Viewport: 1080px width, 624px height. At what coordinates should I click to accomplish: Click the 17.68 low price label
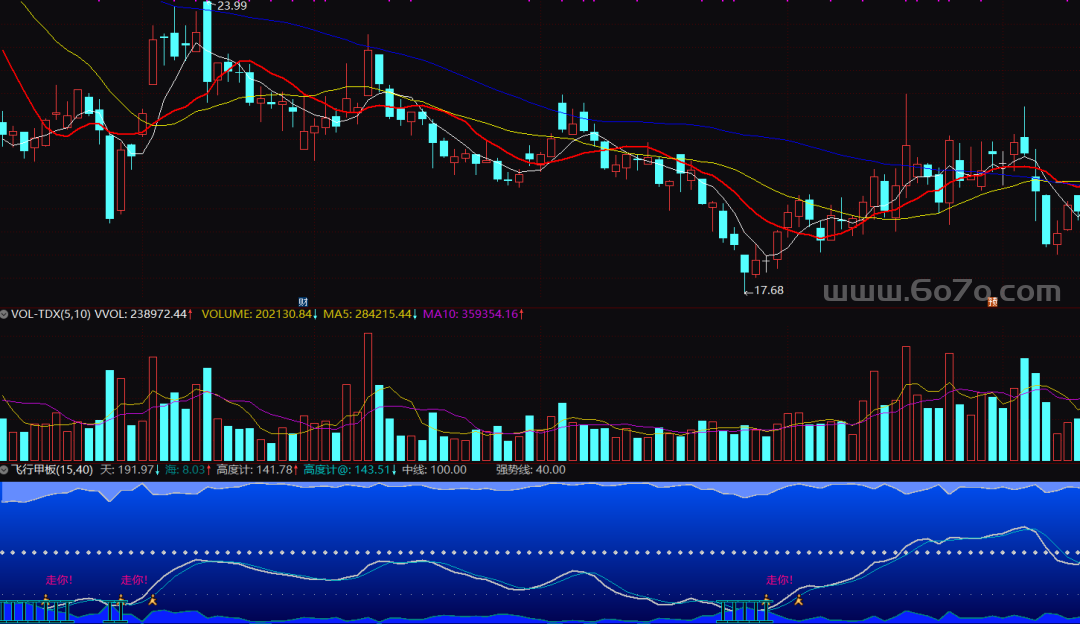(x=767, y=290)
